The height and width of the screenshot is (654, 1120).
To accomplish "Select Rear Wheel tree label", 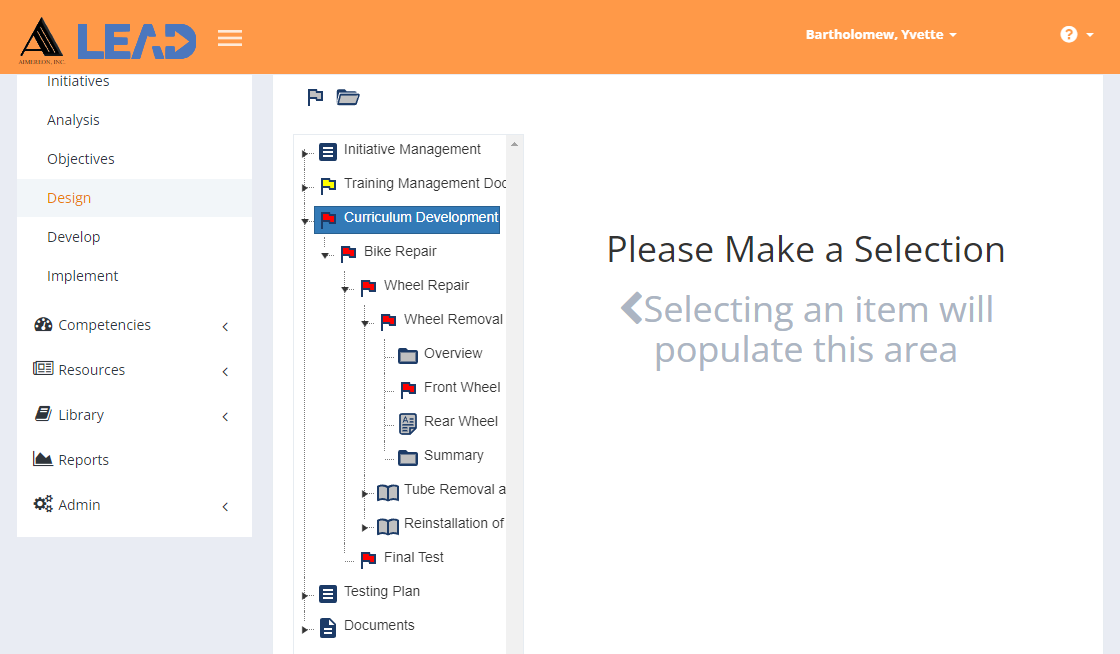I will coord(461,421).
